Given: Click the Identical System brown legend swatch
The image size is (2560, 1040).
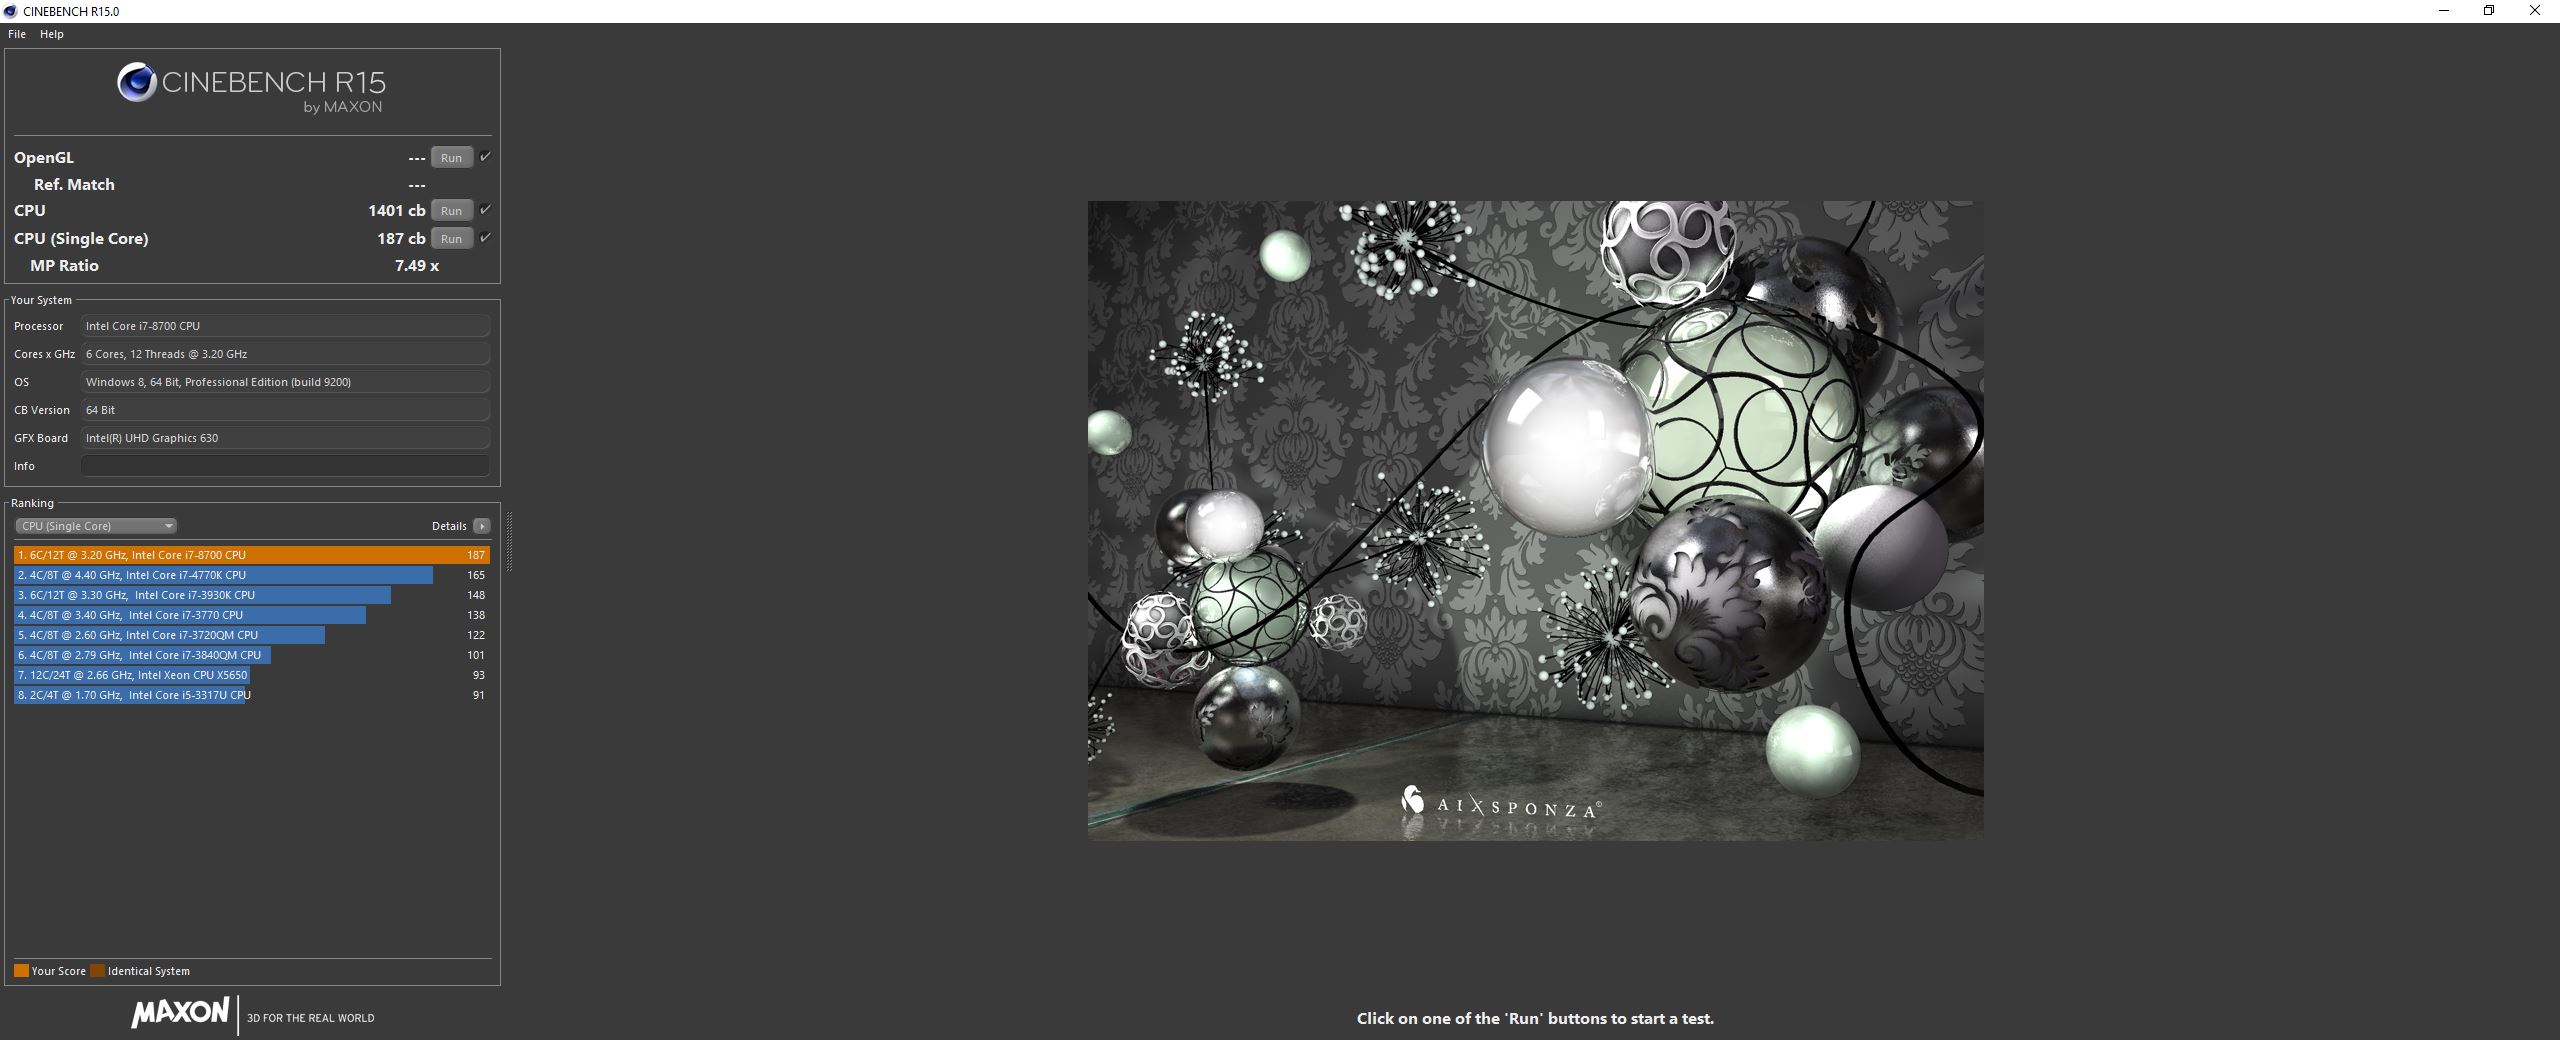Looking at the screenshot, I should click(x=97, y=971).
